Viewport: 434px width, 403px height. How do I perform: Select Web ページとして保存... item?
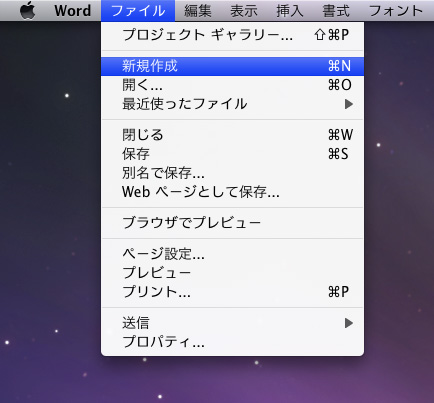232,192
